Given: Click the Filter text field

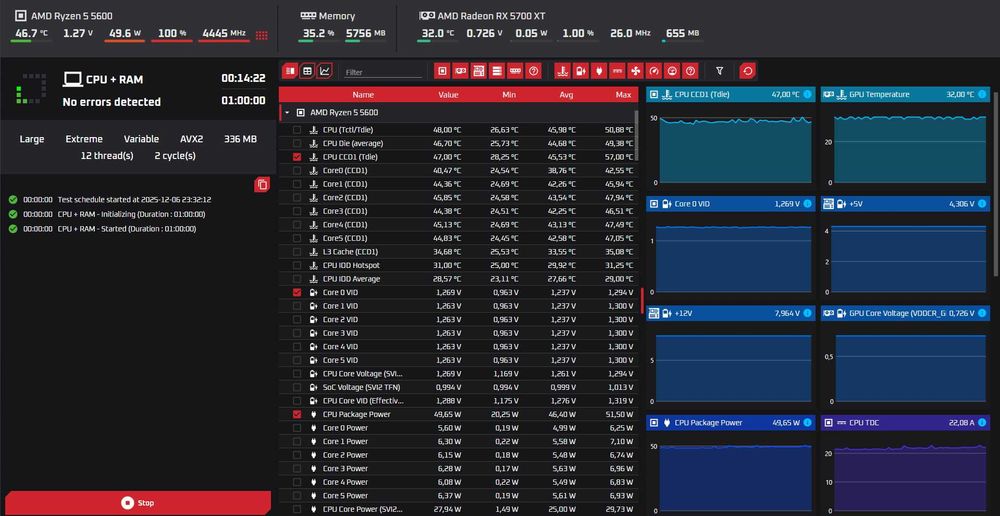Looking at the screenshot, I should pyautogui.click(x=383, y=72).
